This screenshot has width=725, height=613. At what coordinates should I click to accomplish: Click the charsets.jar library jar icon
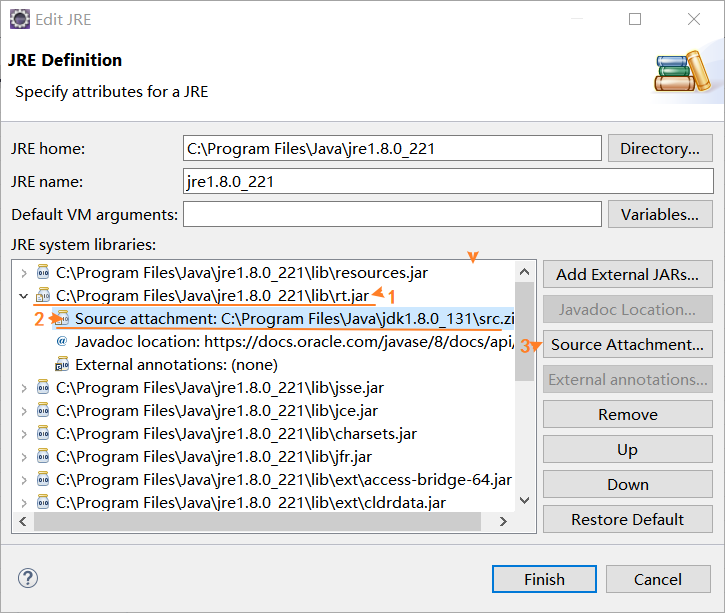[43, 434]
